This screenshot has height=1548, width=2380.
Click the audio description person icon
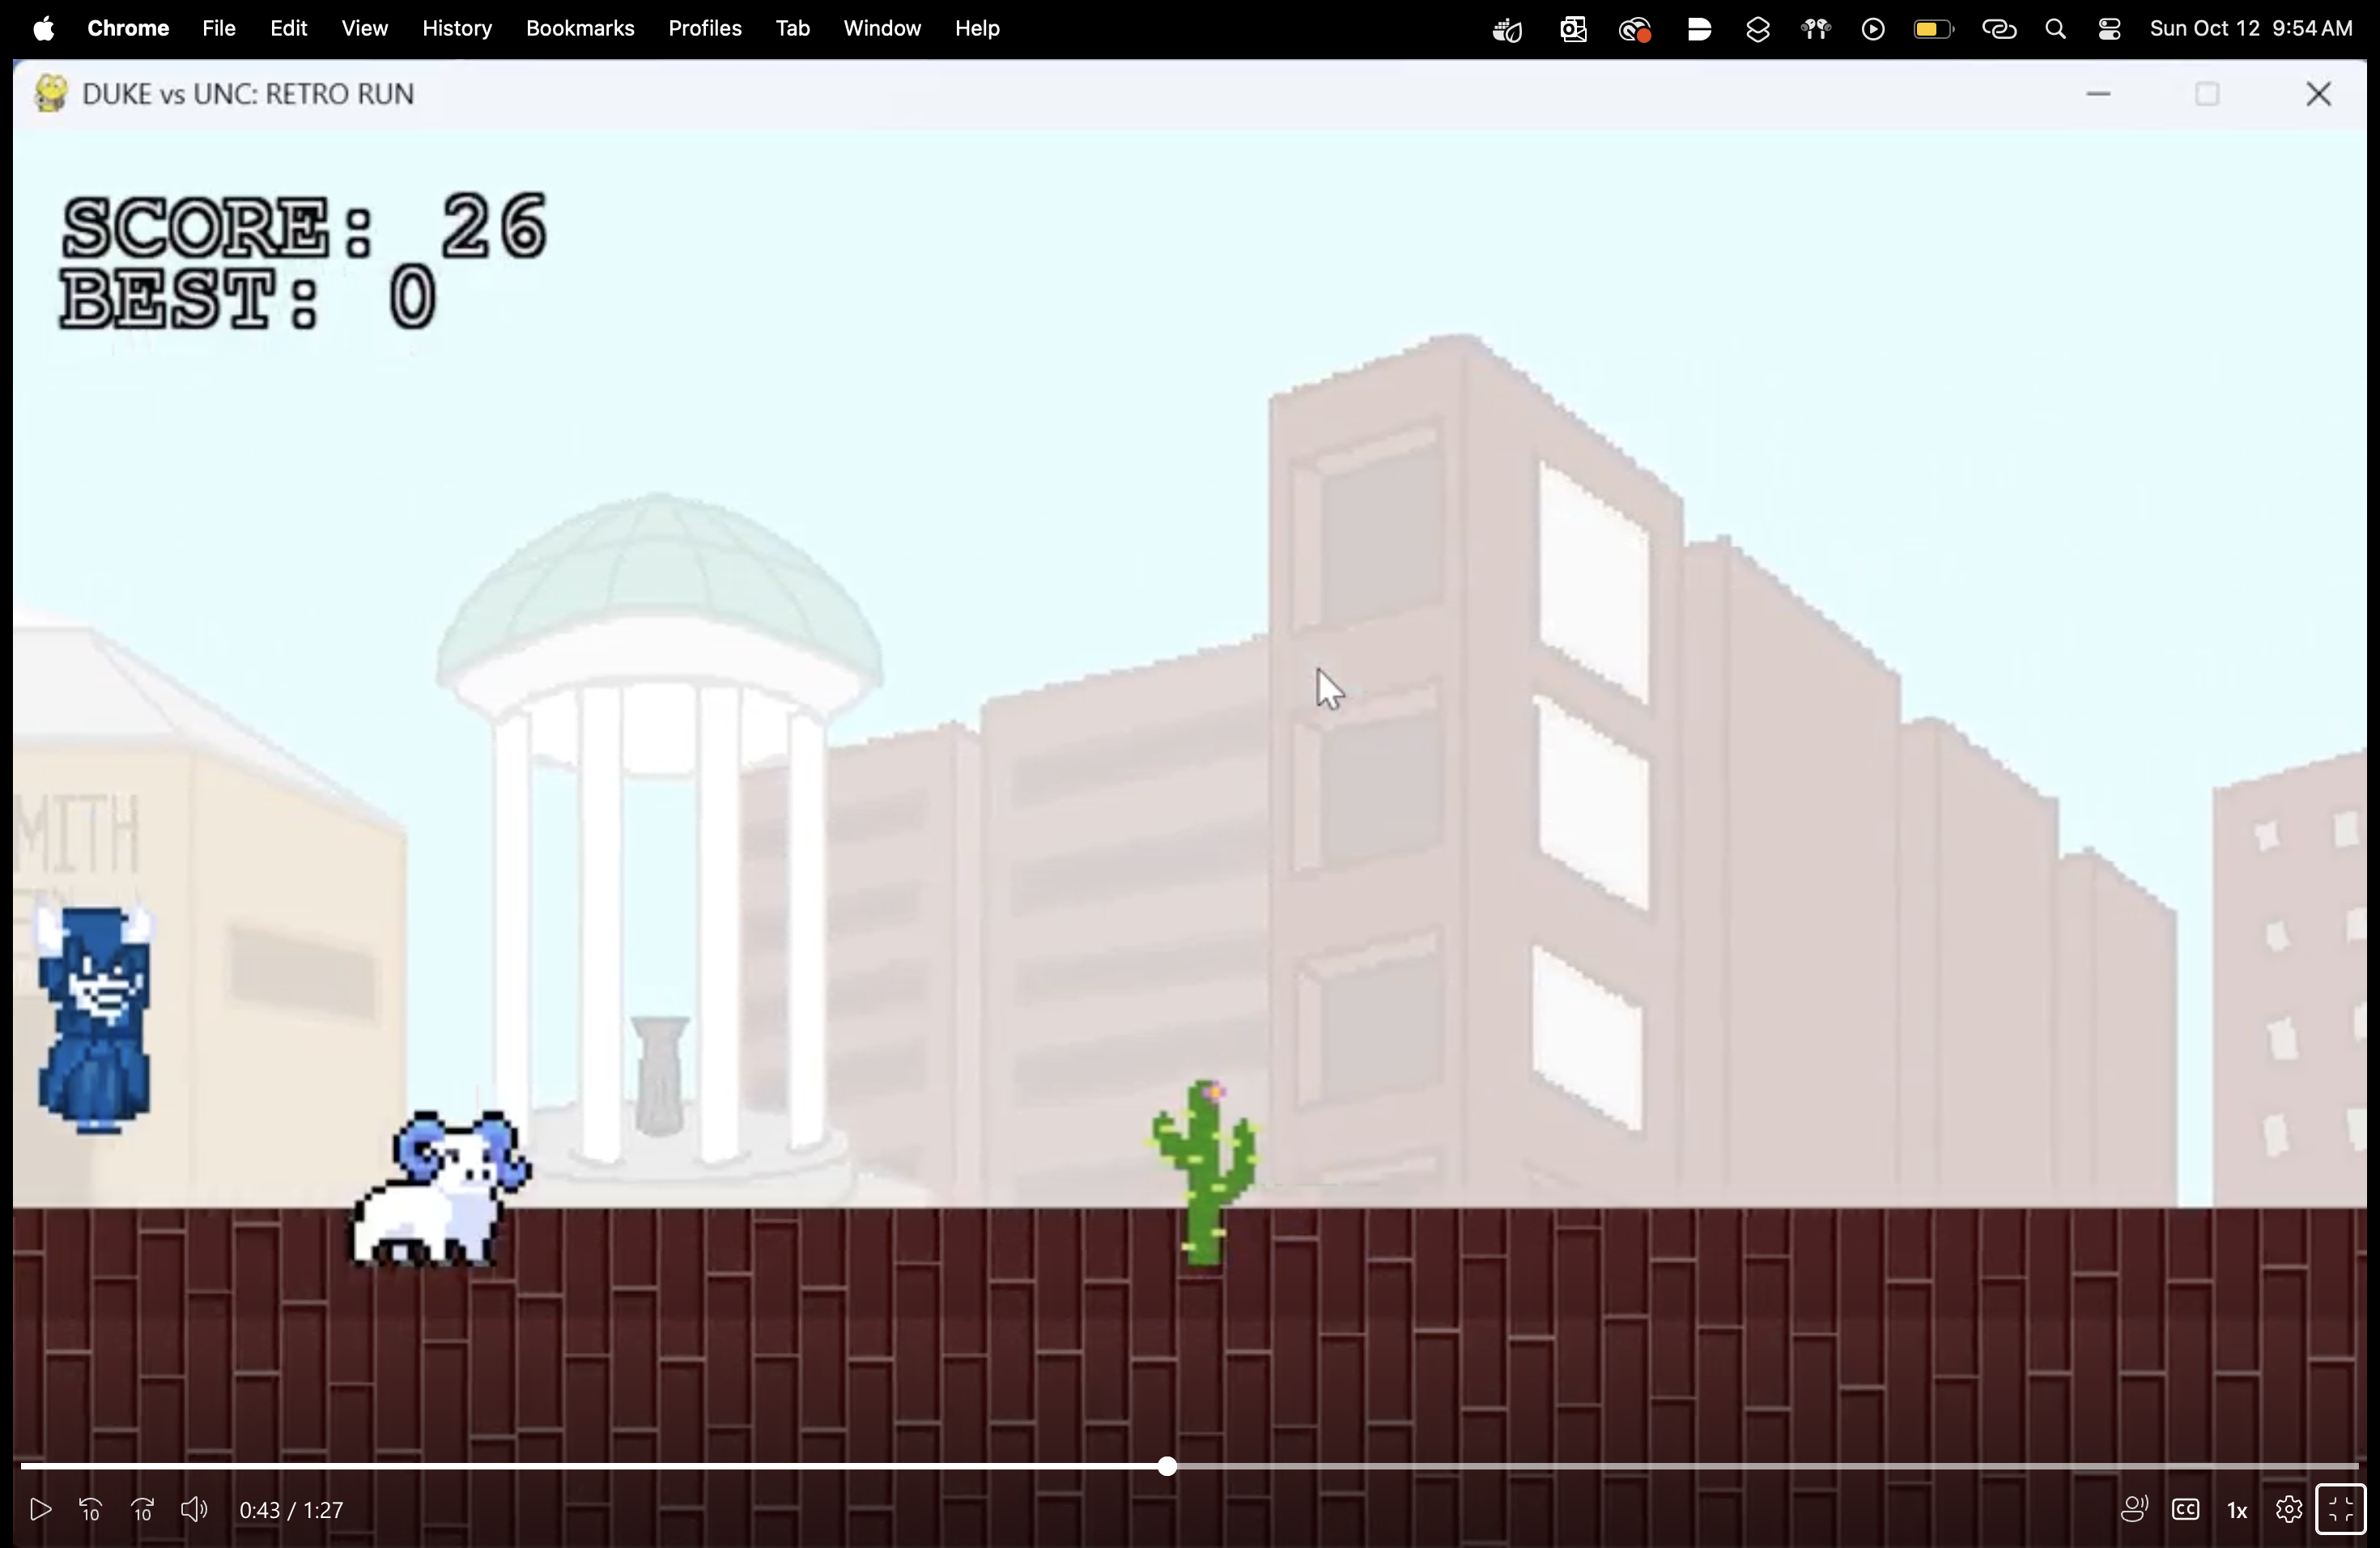pyautogui.click(x=2133, y=1510)
